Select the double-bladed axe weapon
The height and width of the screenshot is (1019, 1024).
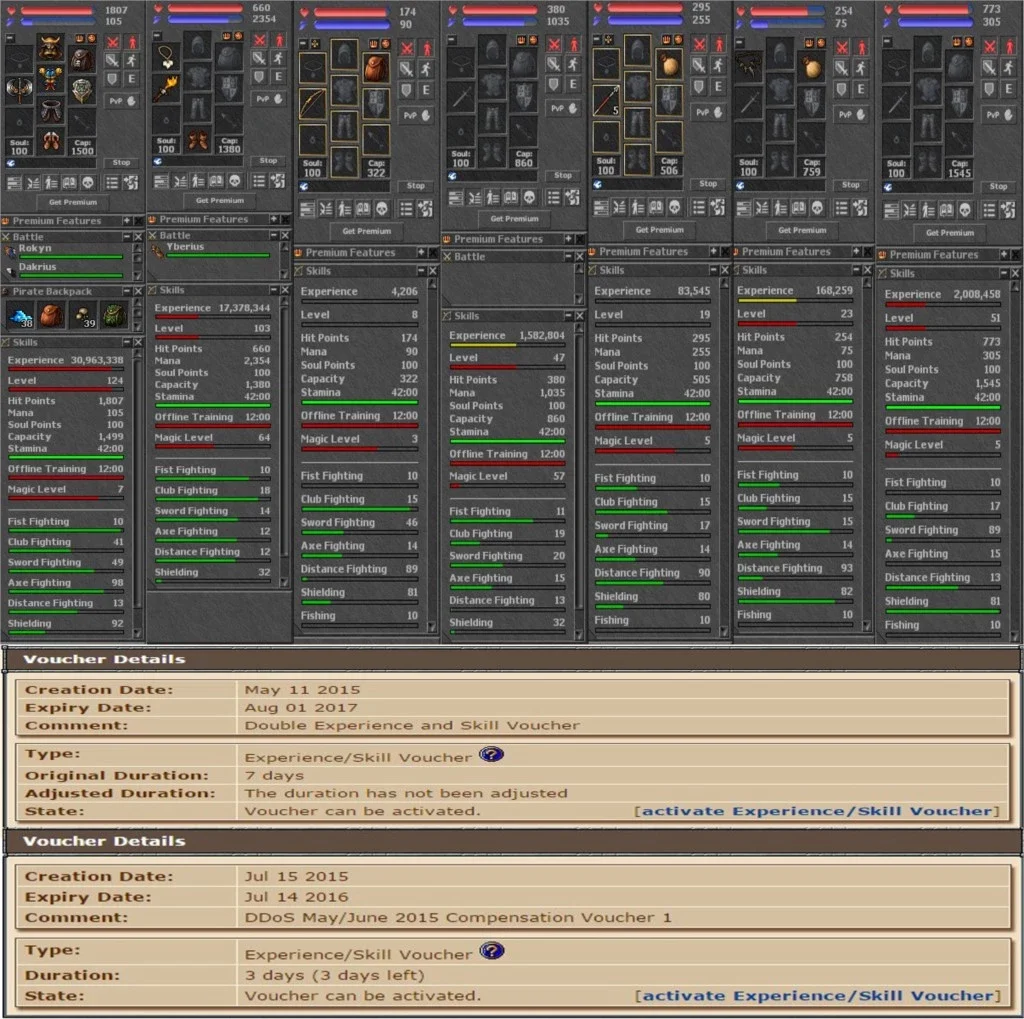[19, 91]
